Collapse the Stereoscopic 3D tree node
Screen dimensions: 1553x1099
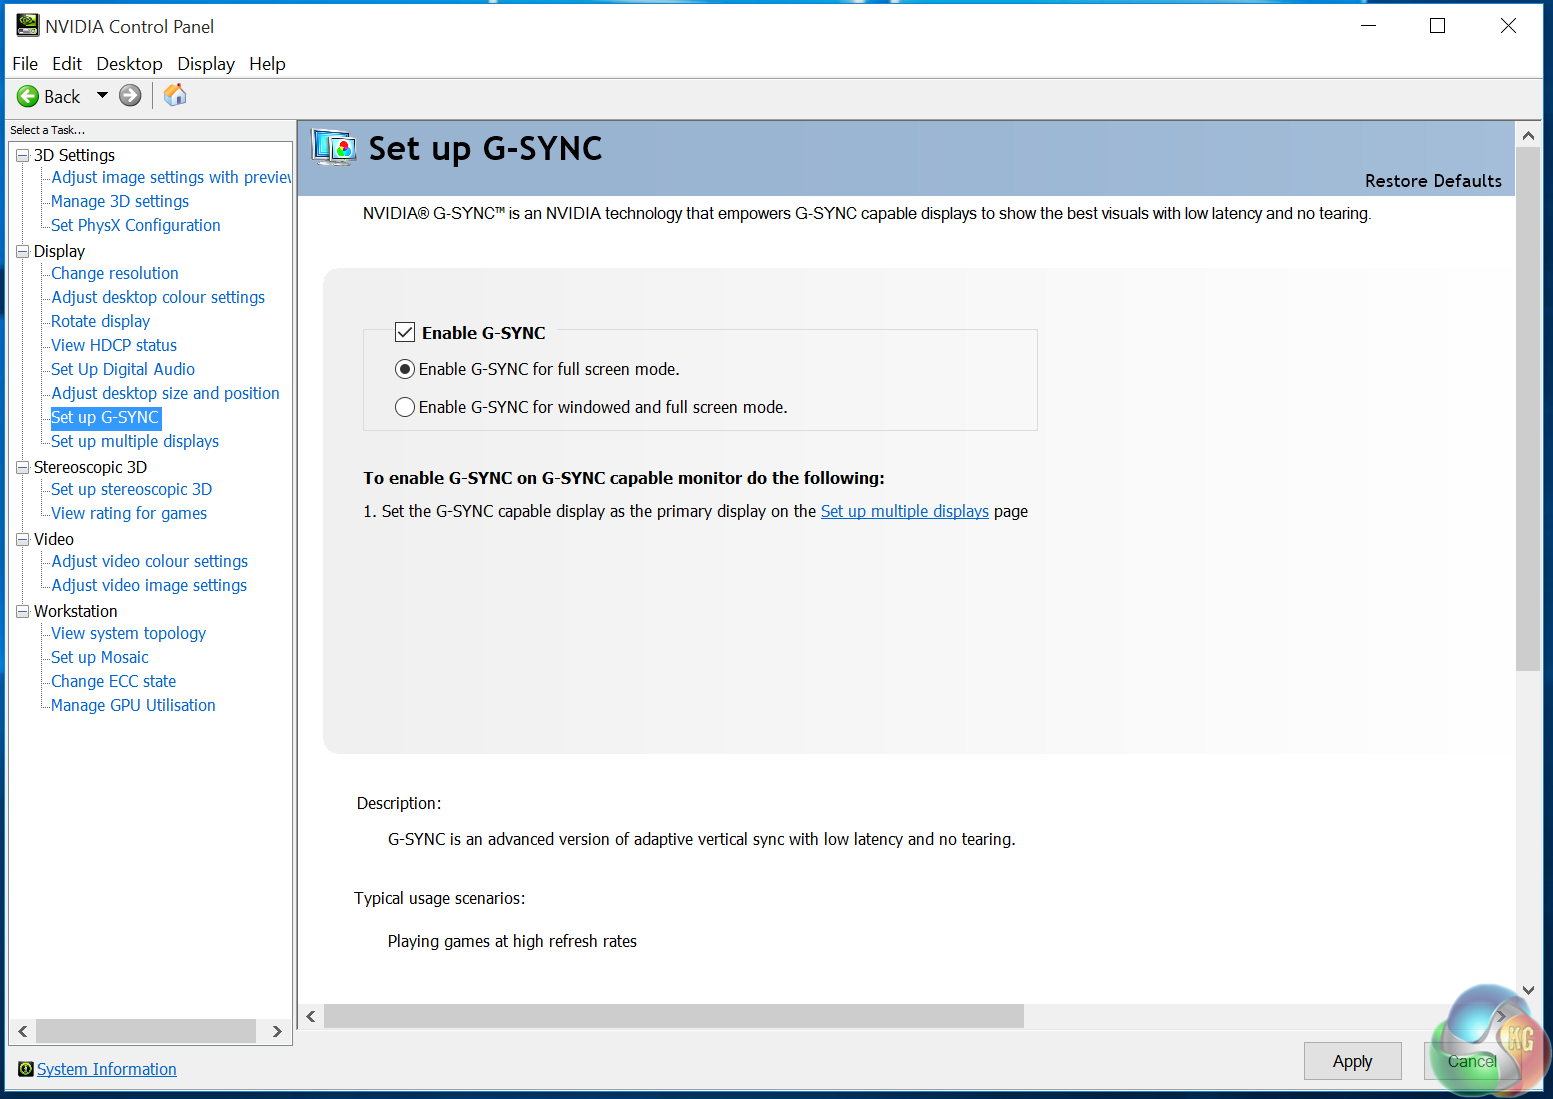[x=22, y=467]
